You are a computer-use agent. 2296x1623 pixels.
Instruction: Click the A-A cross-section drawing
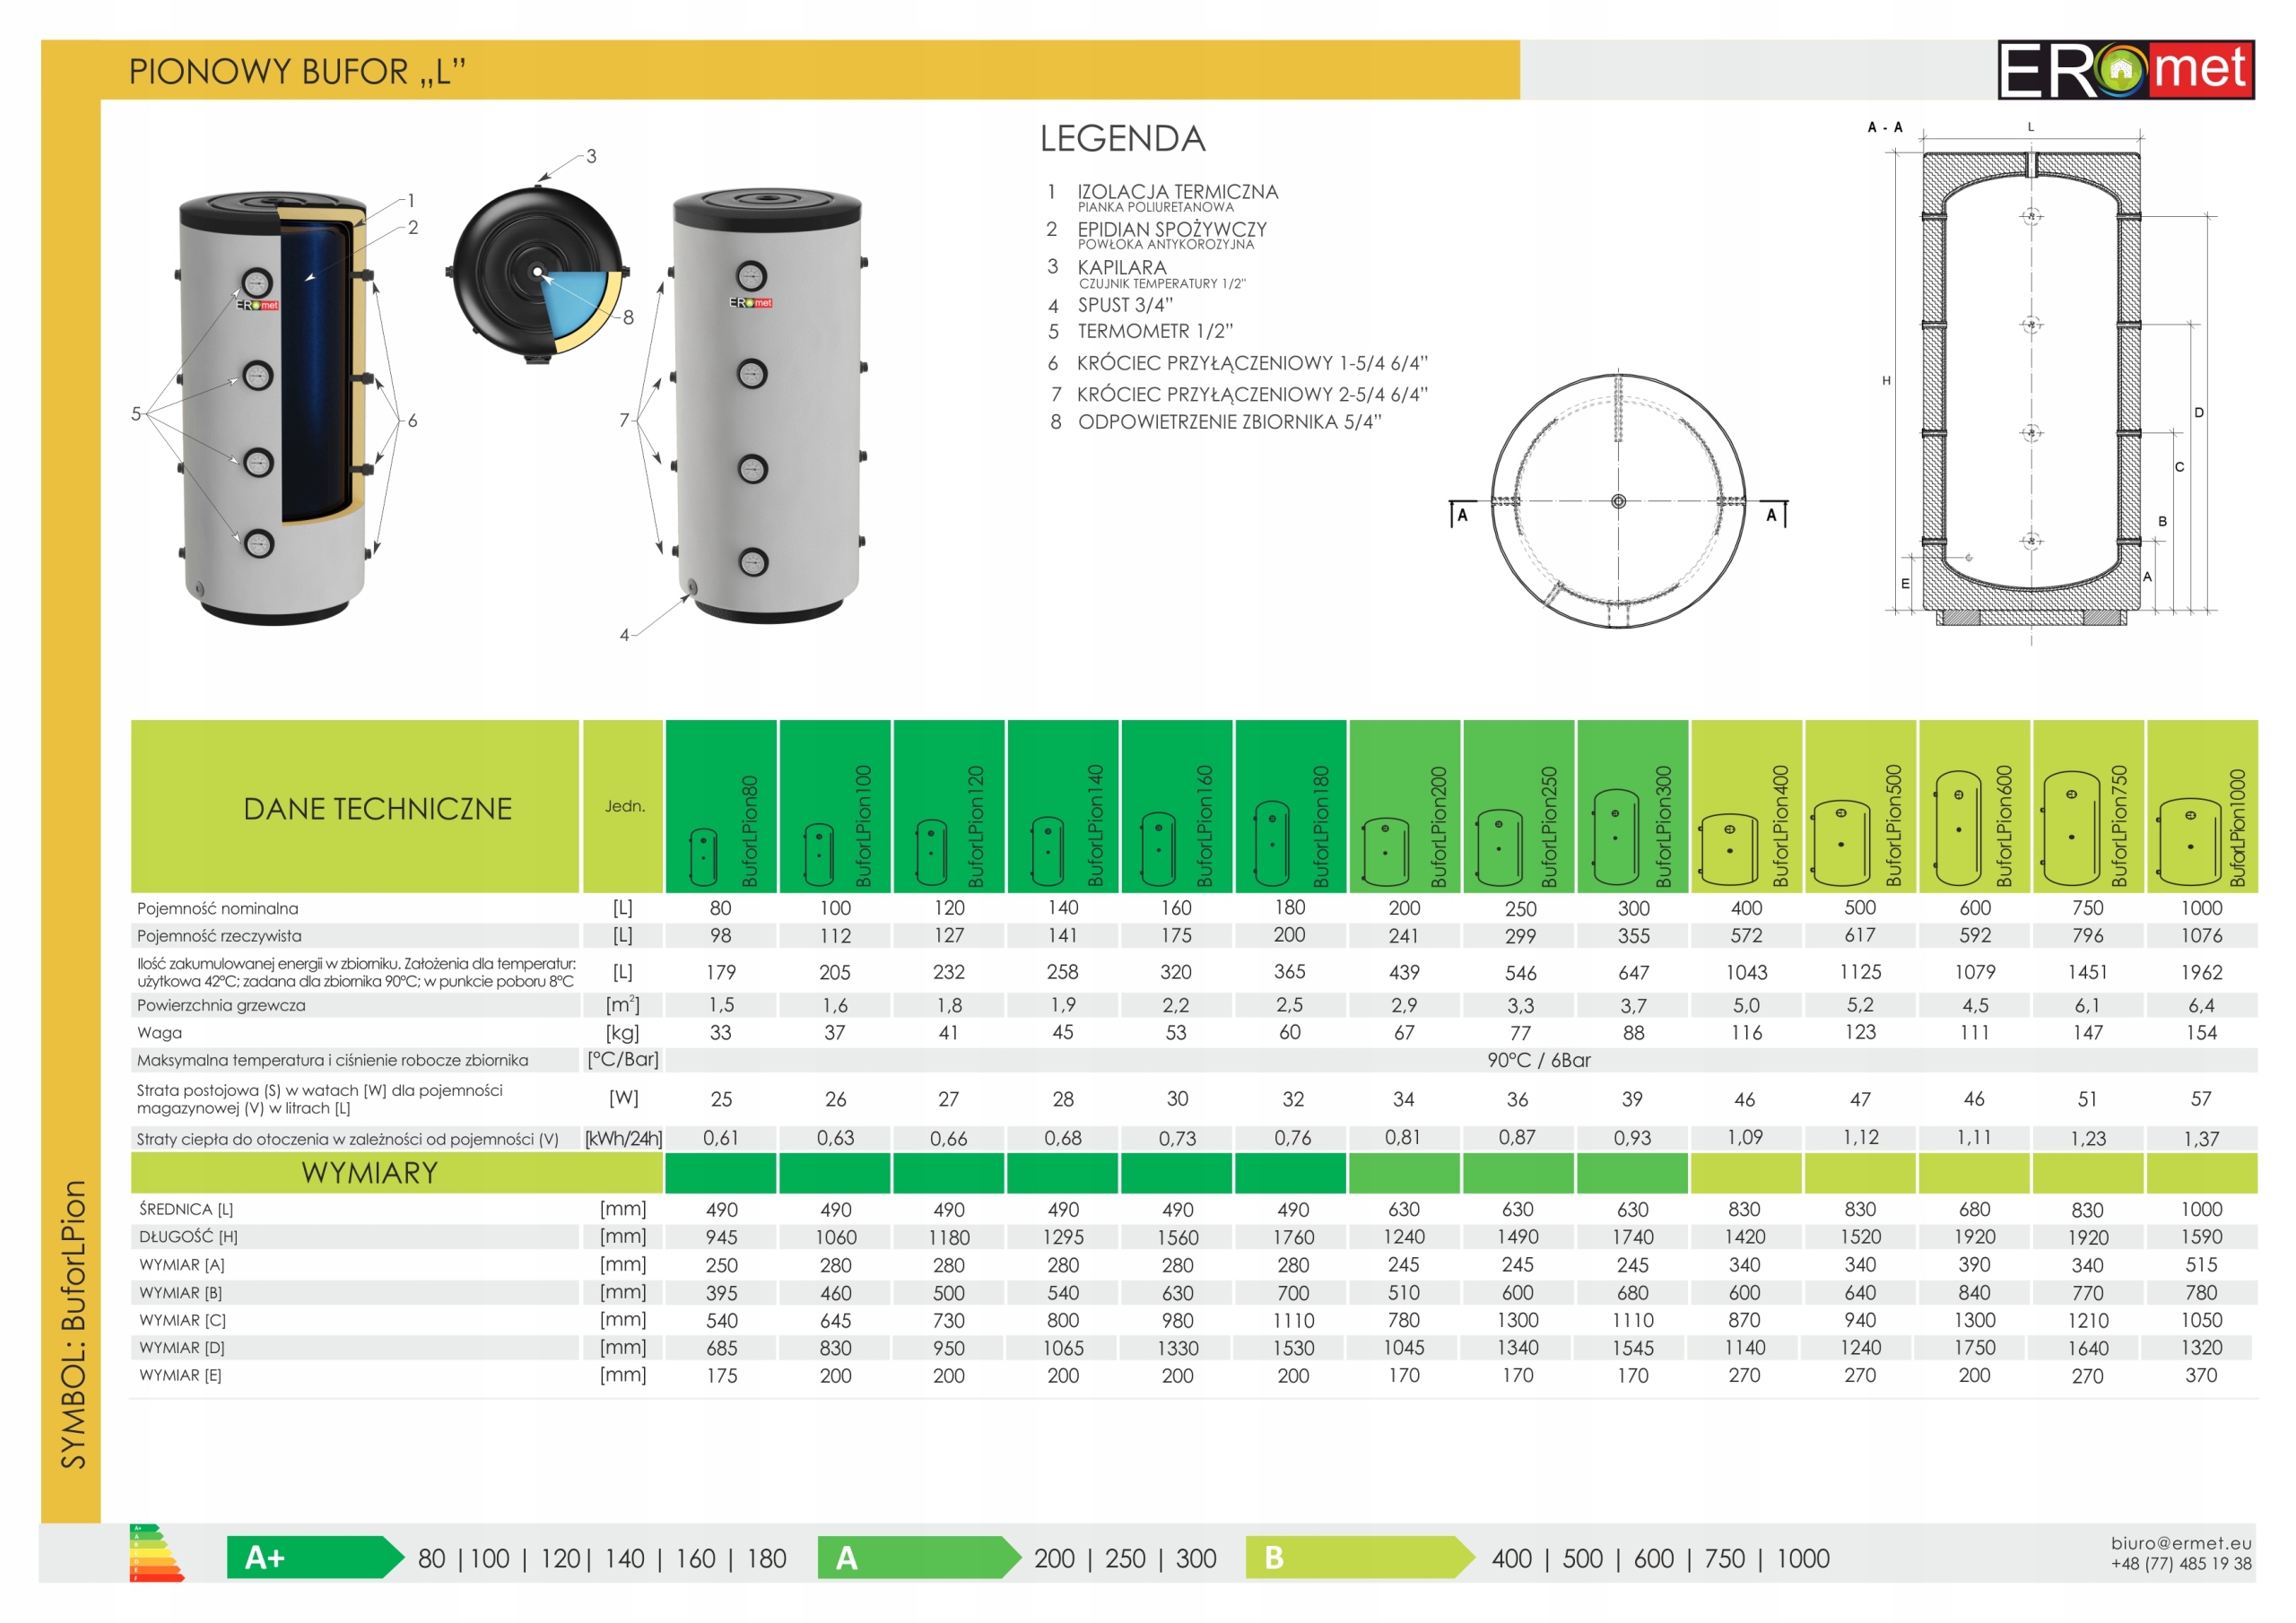(2030, 385)
